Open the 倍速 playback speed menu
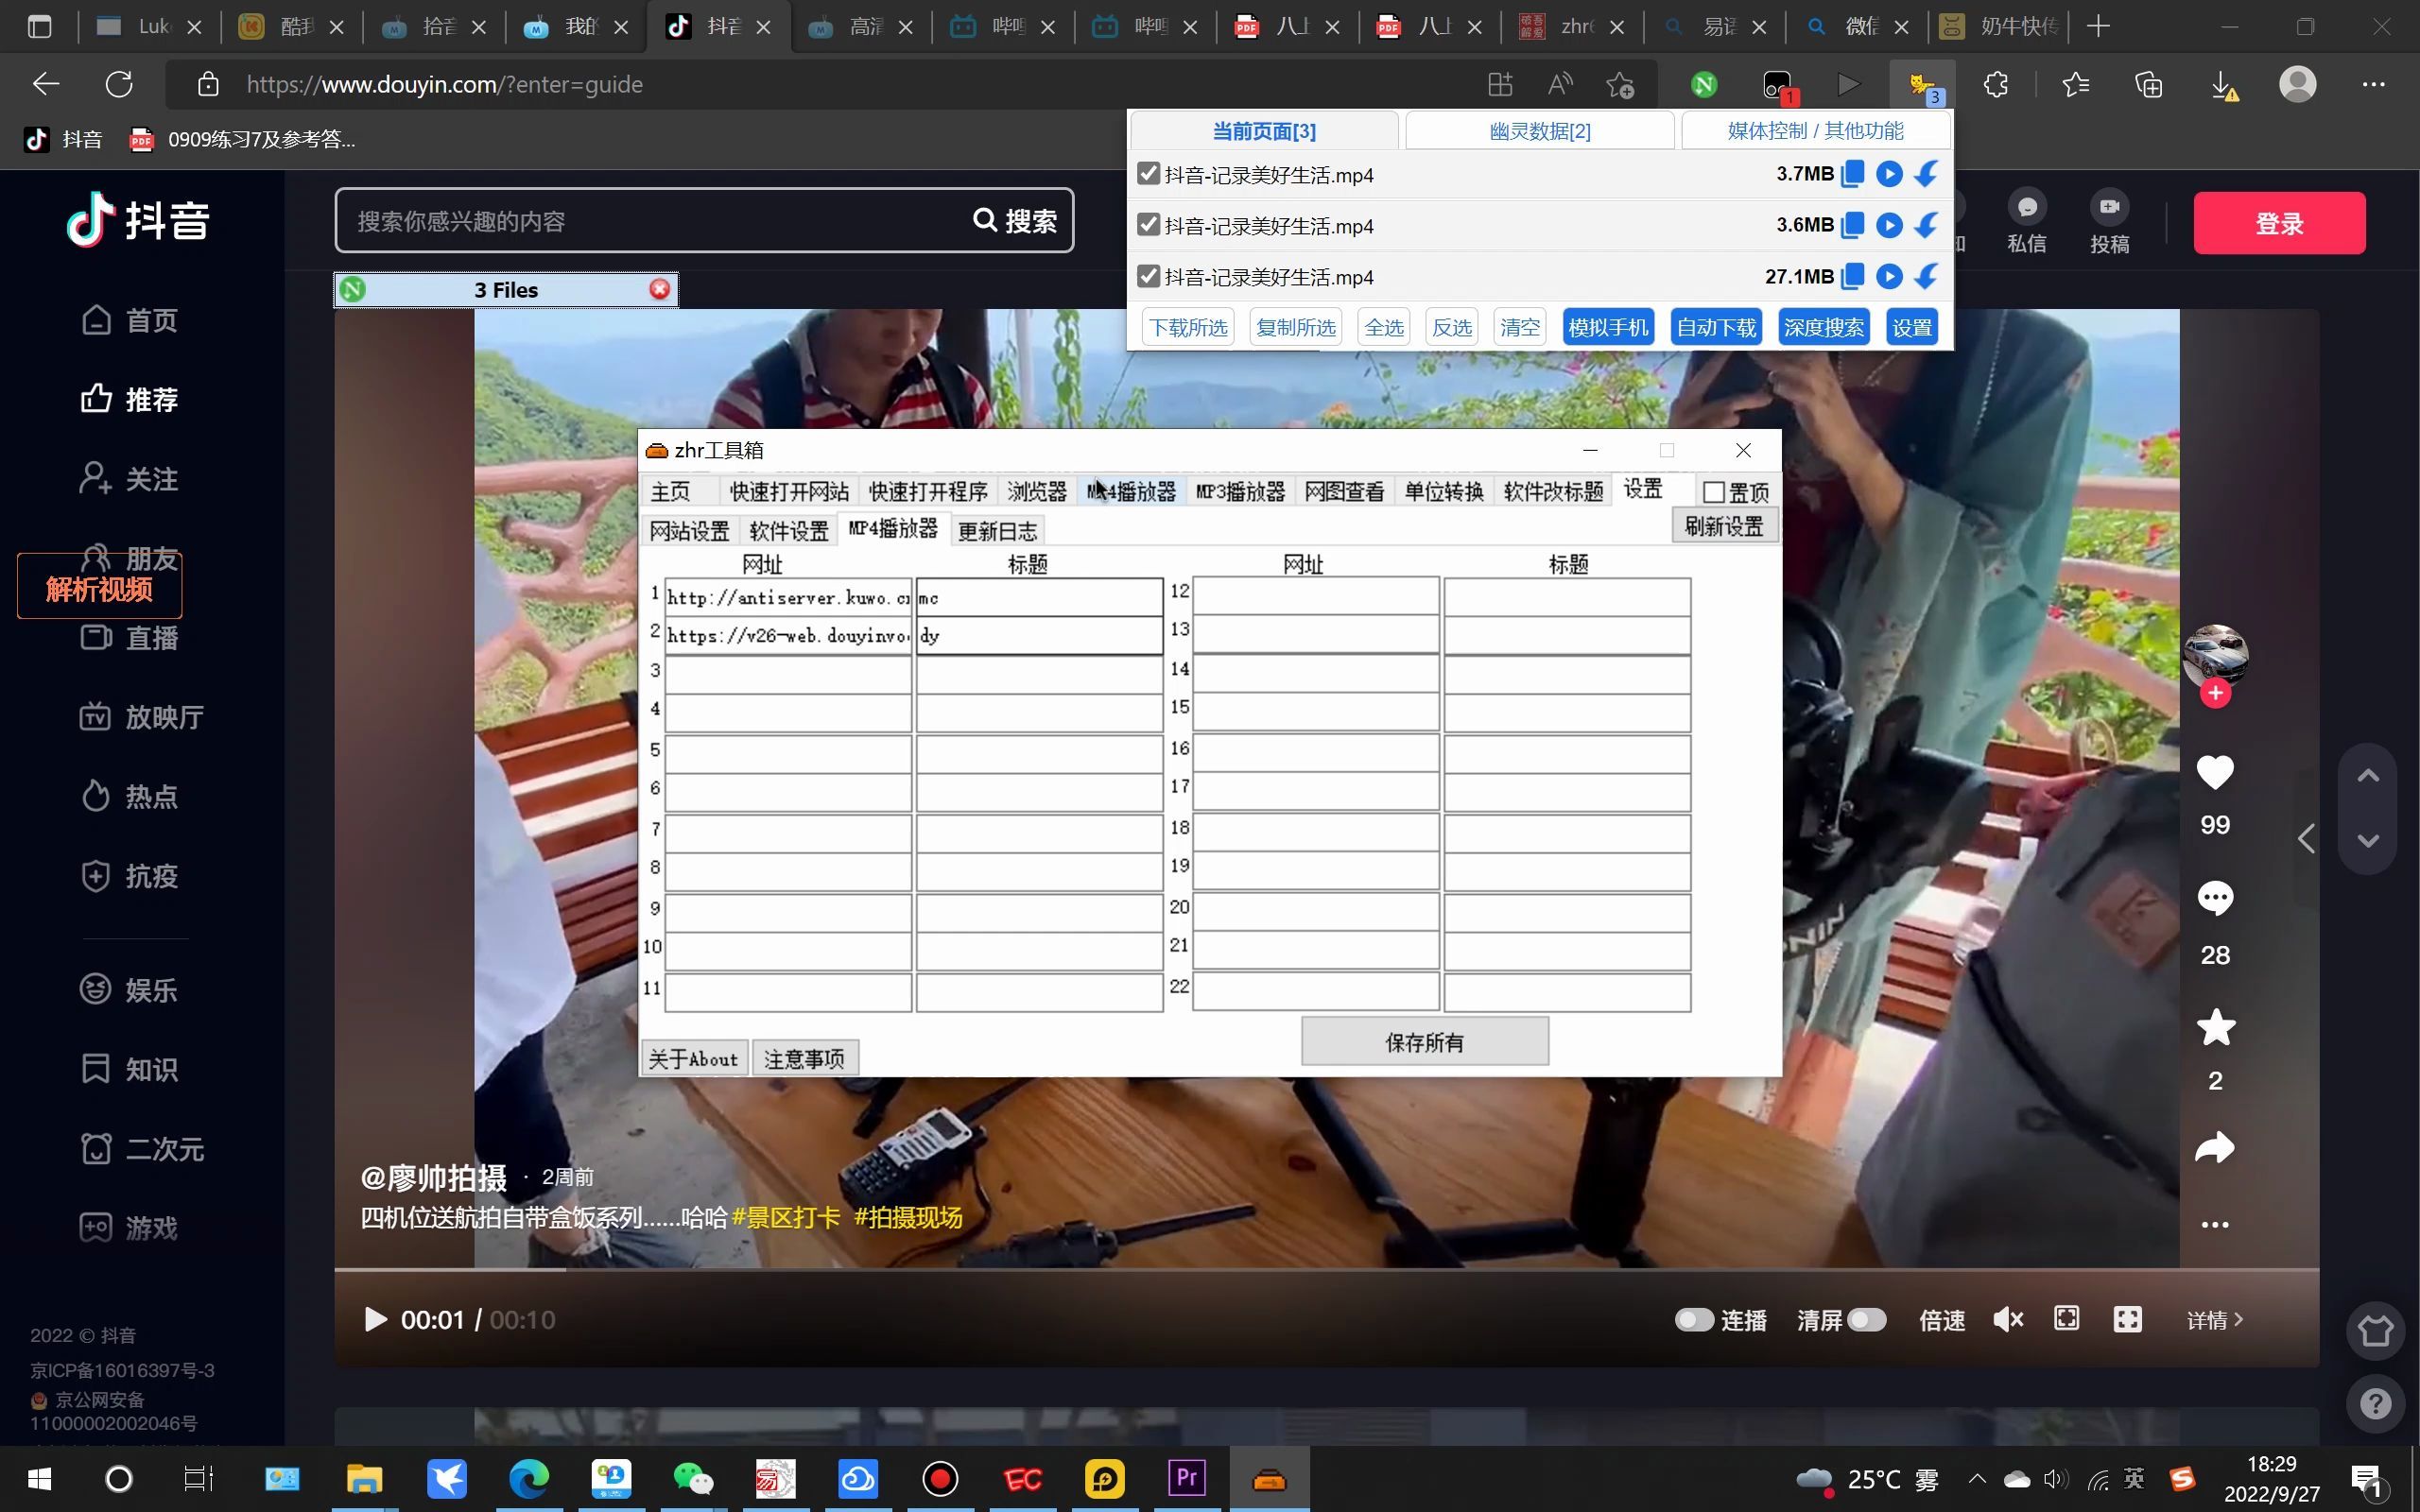The image size is (2420, 1512). (1942, 1320)
